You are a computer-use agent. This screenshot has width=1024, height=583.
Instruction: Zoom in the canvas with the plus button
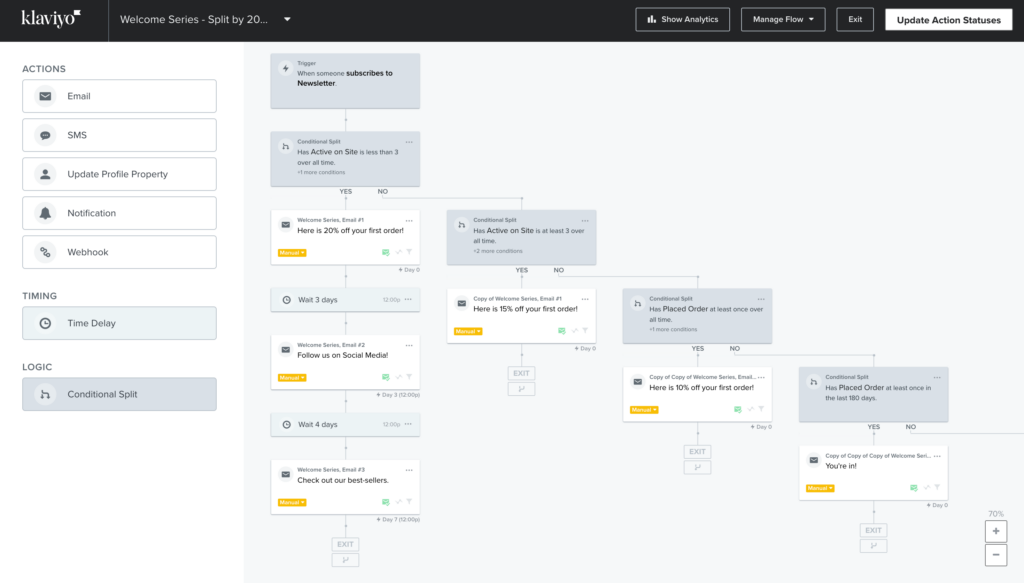pos(995,531)
